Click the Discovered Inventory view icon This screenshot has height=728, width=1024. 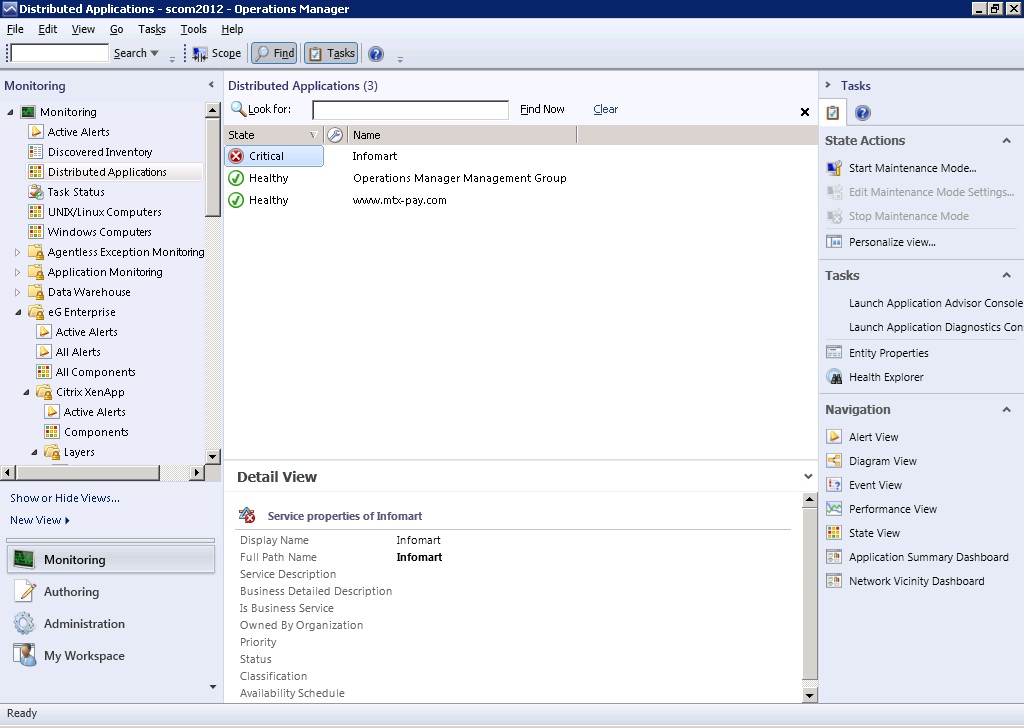coord(36,152)
